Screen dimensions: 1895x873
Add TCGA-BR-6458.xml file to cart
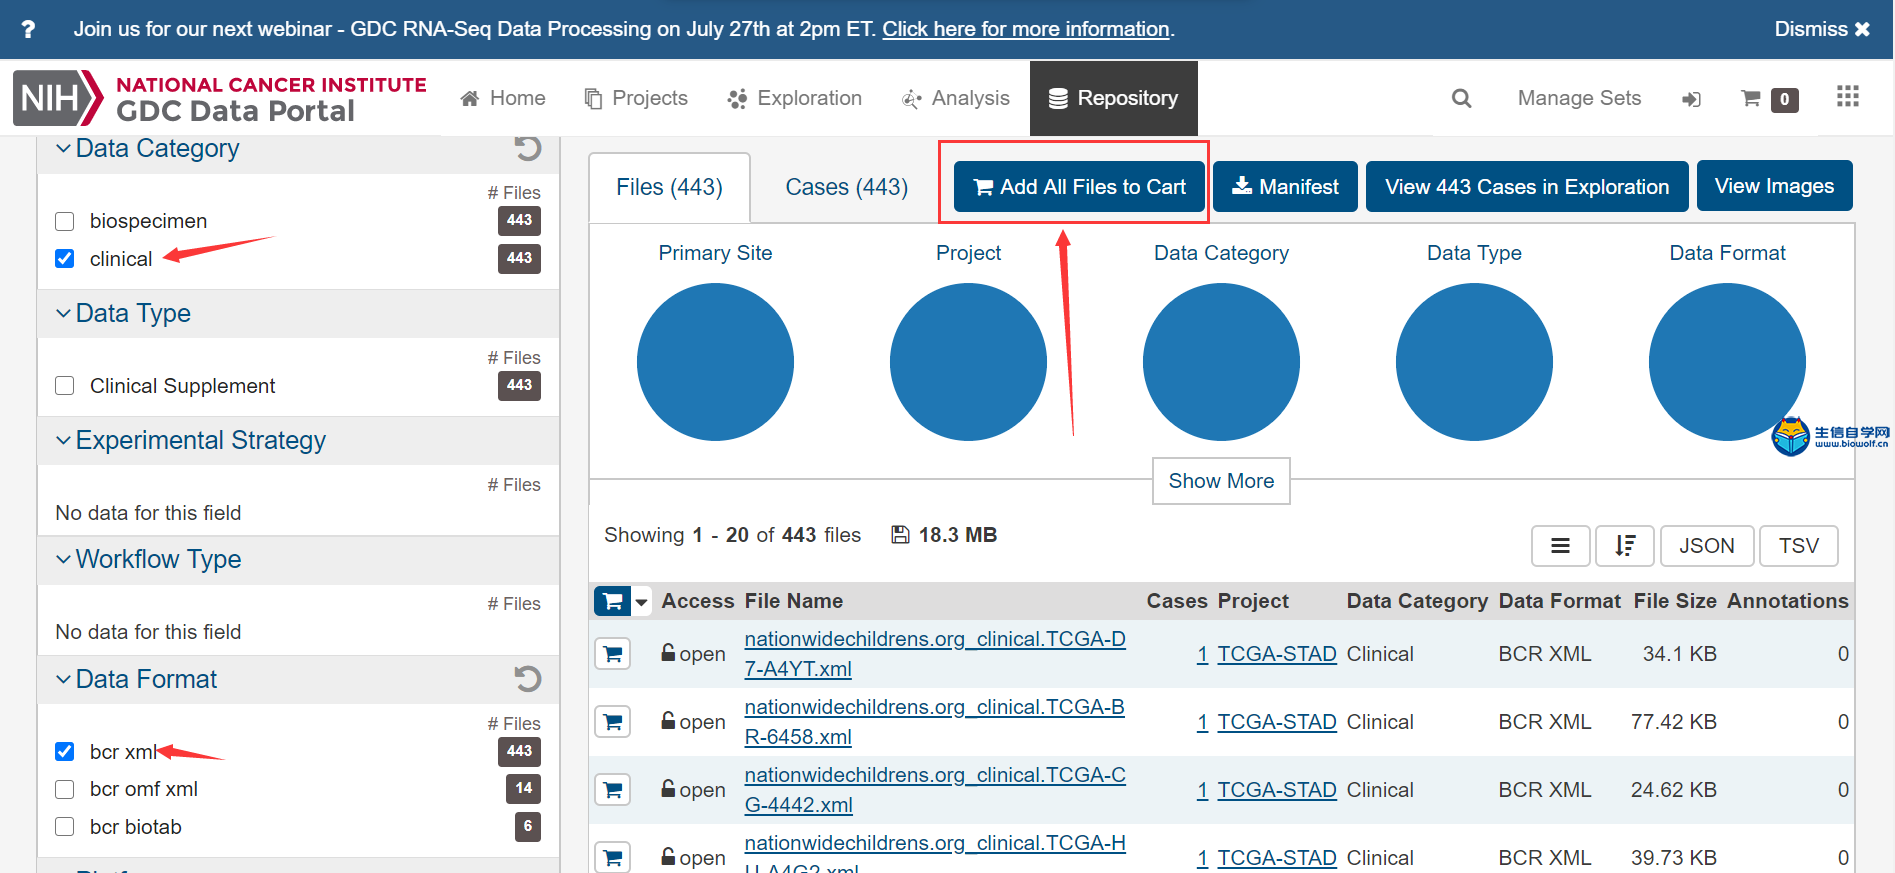613,722
